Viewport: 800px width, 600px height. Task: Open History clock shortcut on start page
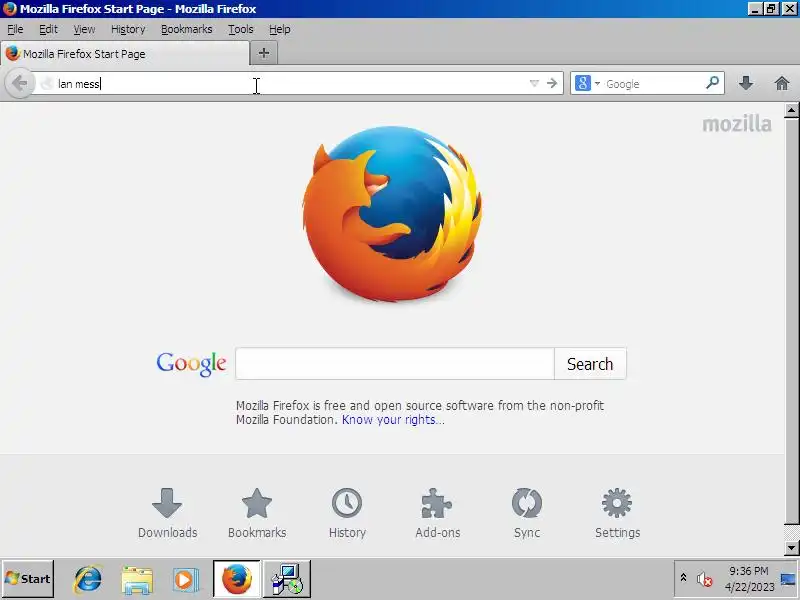point(347,513)
